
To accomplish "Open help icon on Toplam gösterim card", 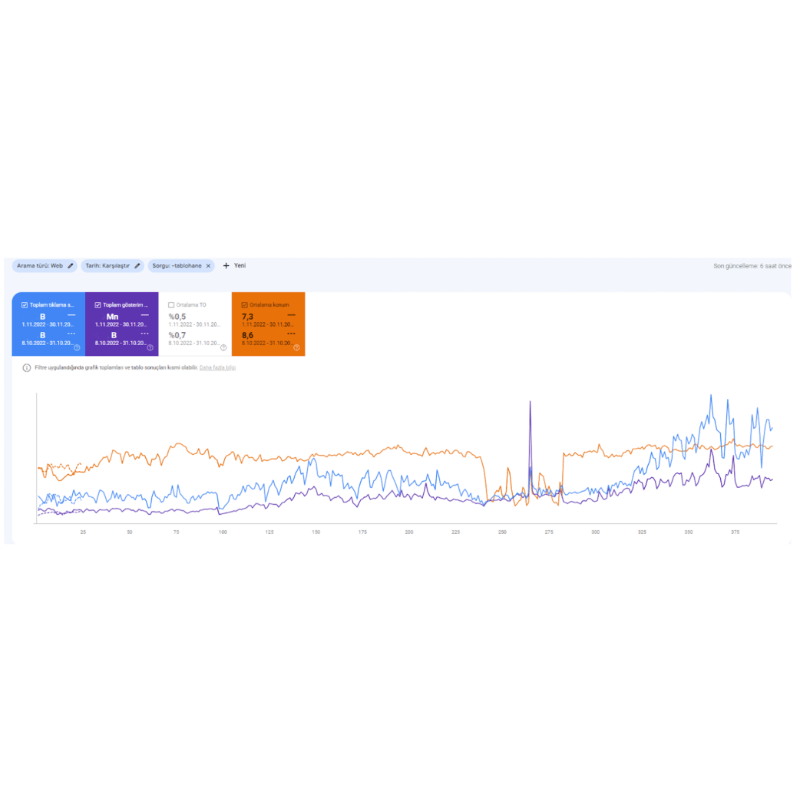I will pyautogui.click(x=150, y=347).
